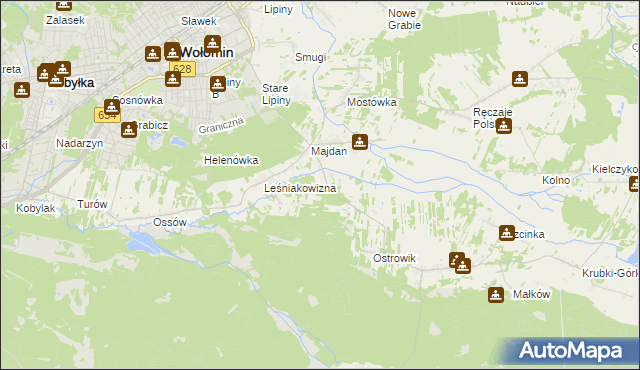Click the Kolno label
The width and height of the screenshot is (640, 370).
556,180
